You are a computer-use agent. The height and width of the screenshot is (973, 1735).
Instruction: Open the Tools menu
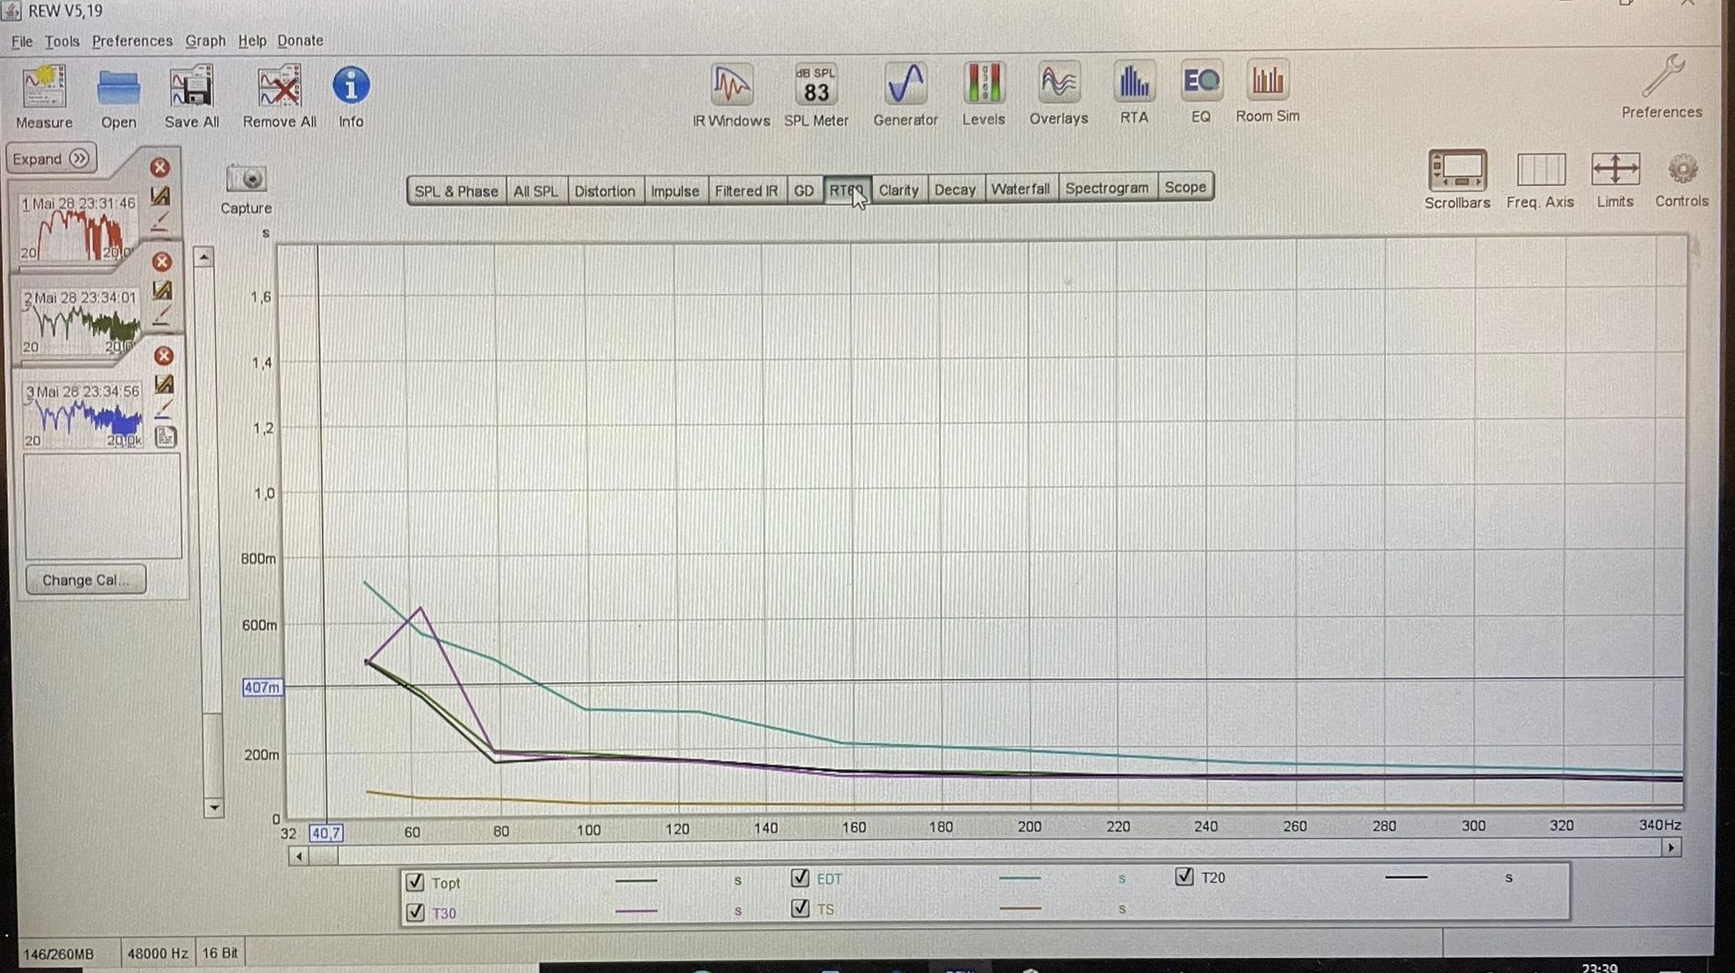tap(61, 41)
